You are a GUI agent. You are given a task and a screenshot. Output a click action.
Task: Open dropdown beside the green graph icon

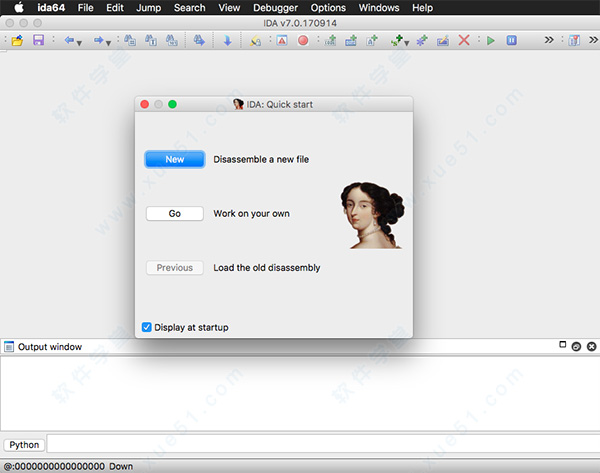tap(407, 43)
